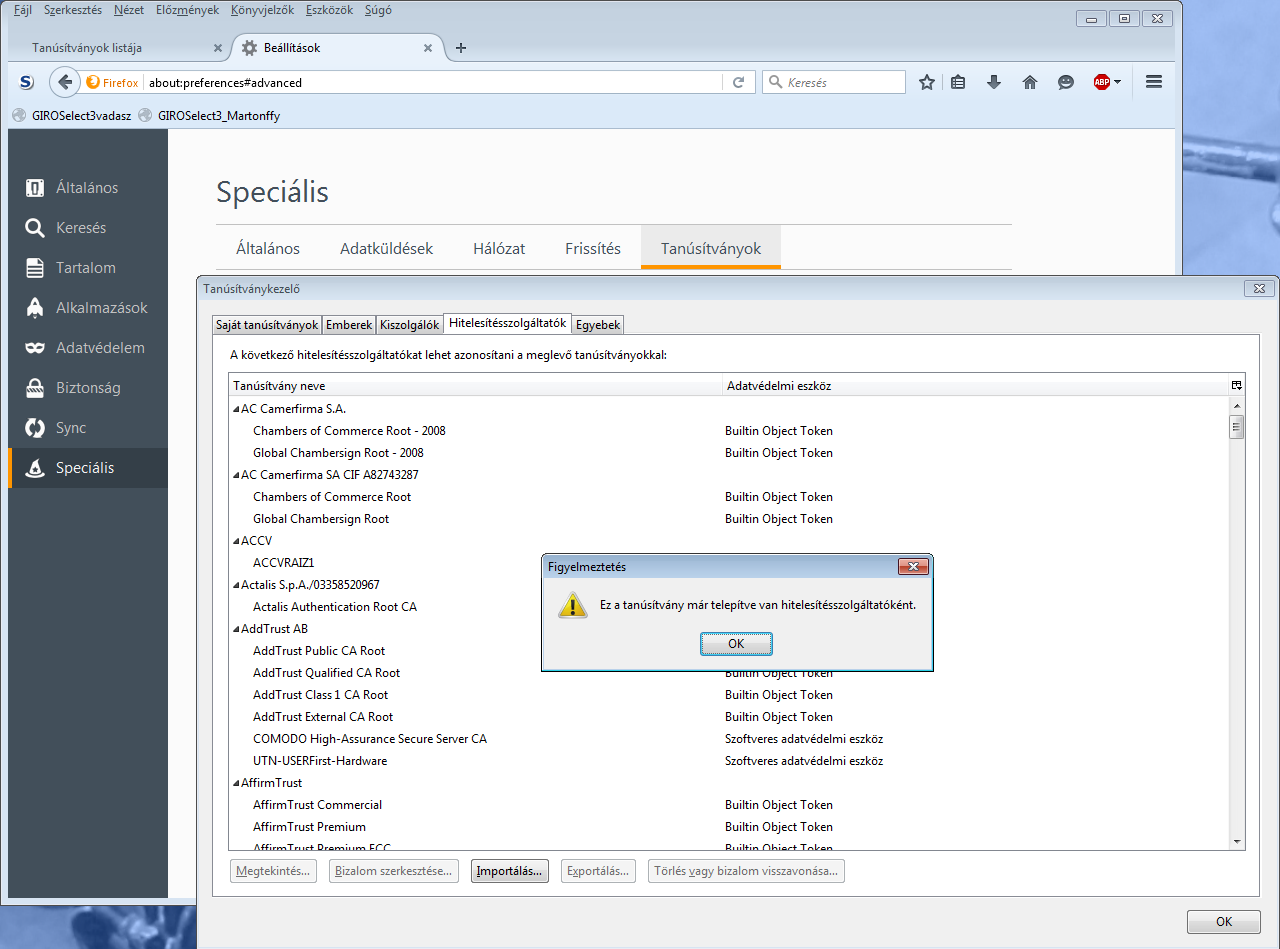Sort by Tanúsítvány neve column header
Image resolution: width=1280 pixels, height=949 pixels.
[x=475, y=386]
